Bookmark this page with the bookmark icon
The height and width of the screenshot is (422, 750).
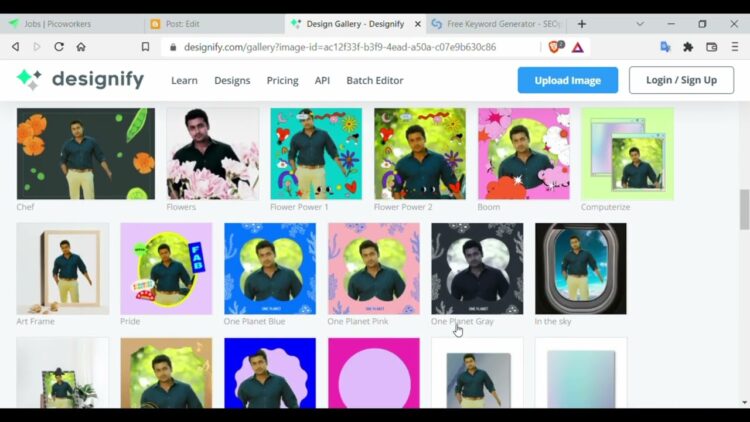[x=145, y=47]
